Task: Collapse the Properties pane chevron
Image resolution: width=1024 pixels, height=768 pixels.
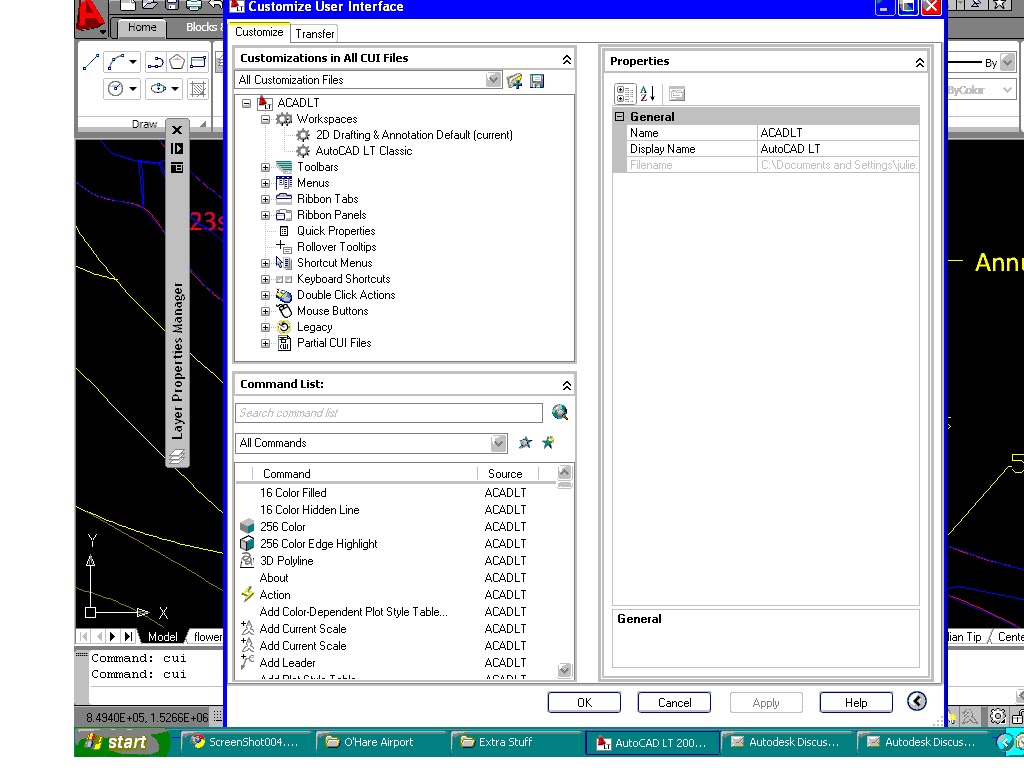Action: coord(920,63)
